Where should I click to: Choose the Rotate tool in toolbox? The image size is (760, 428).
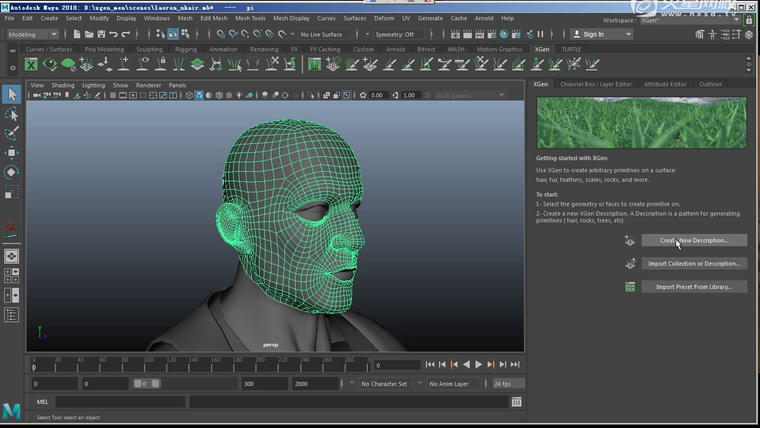[12, 171]
